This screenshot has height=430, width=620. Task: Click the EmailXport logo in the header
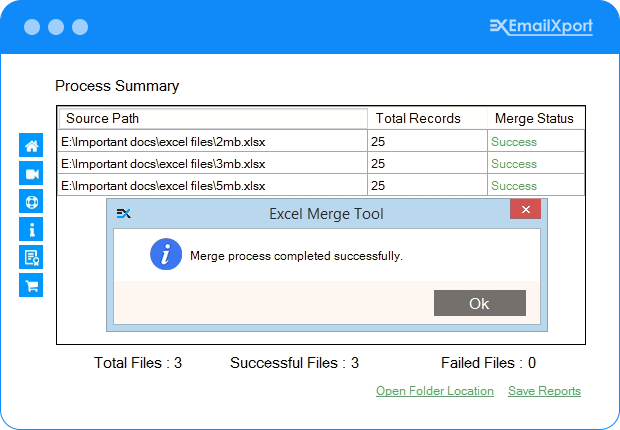541,27
